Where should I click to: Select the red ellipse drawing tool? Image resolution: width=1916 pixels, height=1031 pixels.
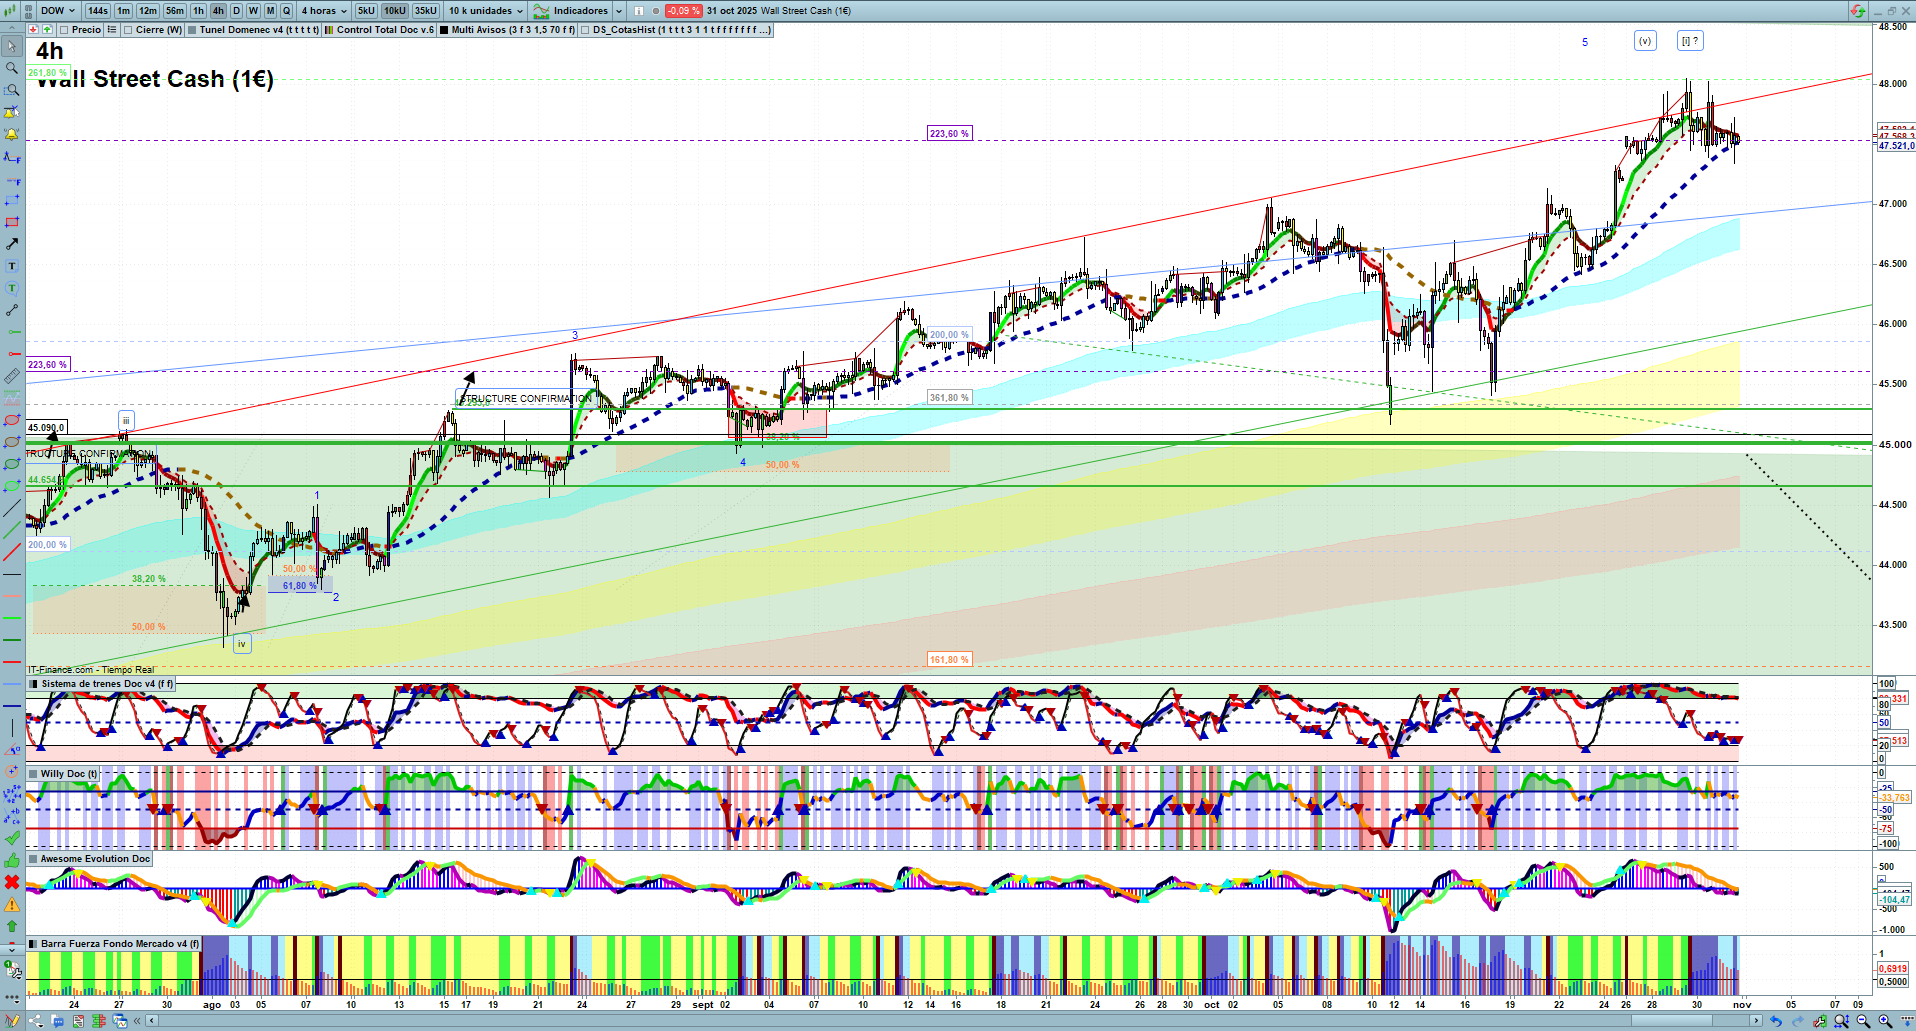click(12, 420)
